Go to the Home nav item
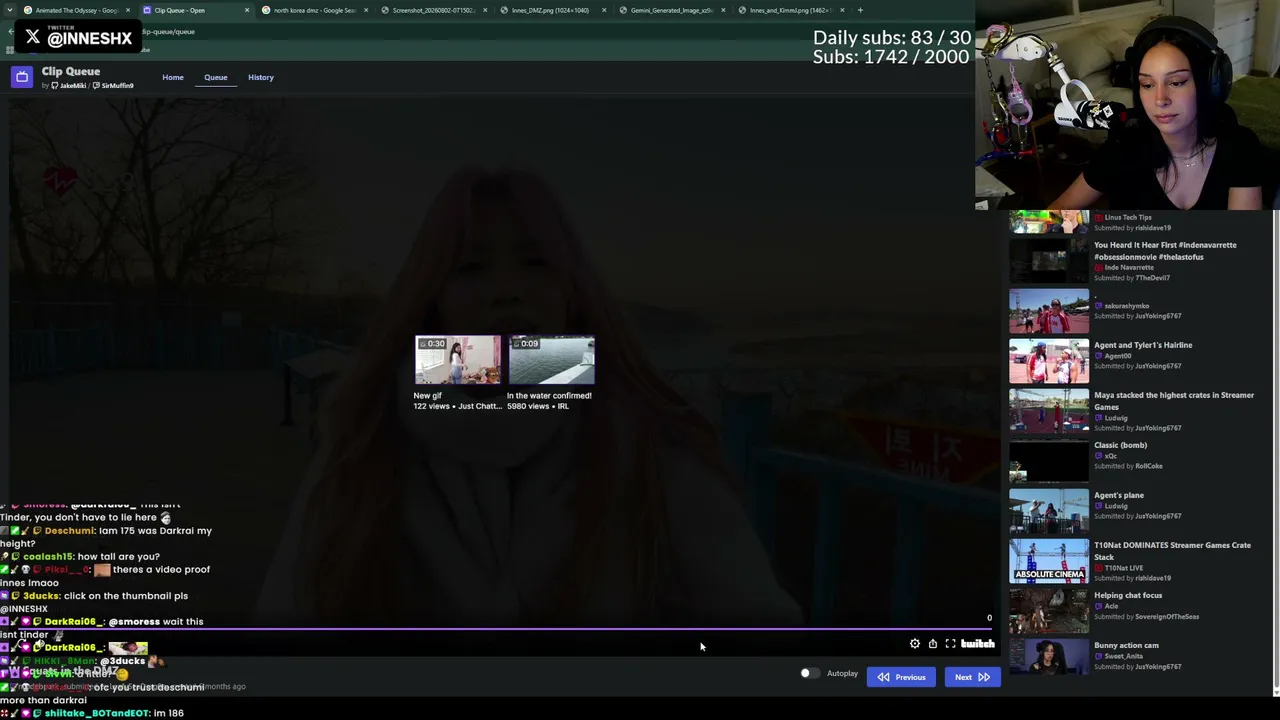The image size is (1280, 720). click(x=173, y=77)
